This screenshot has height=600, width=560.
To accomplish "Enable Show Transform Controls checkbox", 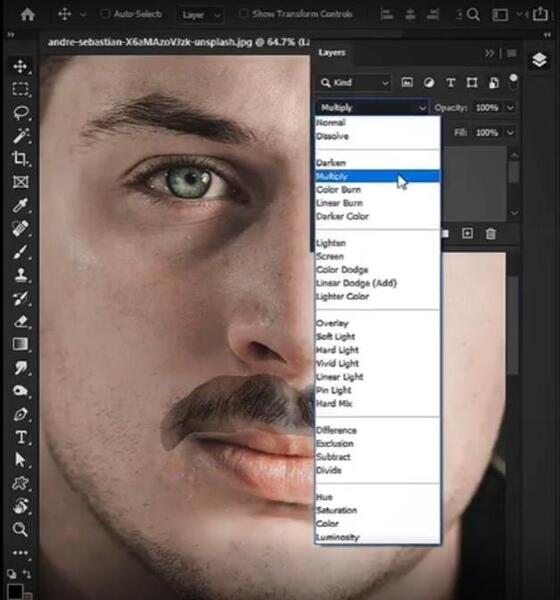I will pyautogui.click(x=243, y=14).
